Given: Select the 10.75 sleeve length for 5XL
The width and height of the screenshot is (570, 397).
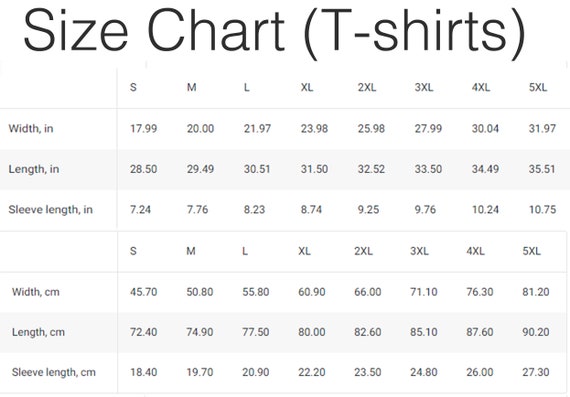Looking at the screenshot, I should pyautogui.click(x=542, y=210).
